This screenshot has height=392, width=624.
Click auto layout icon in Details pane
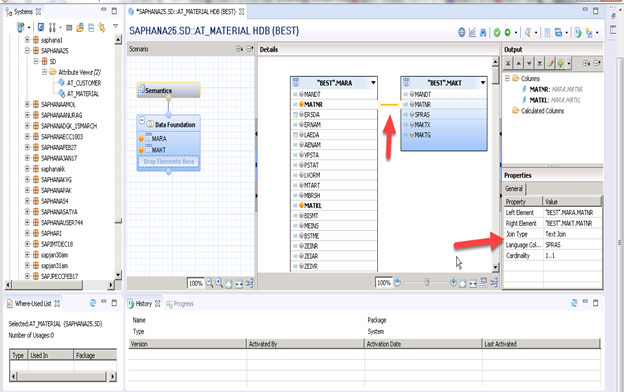point(494,283)
